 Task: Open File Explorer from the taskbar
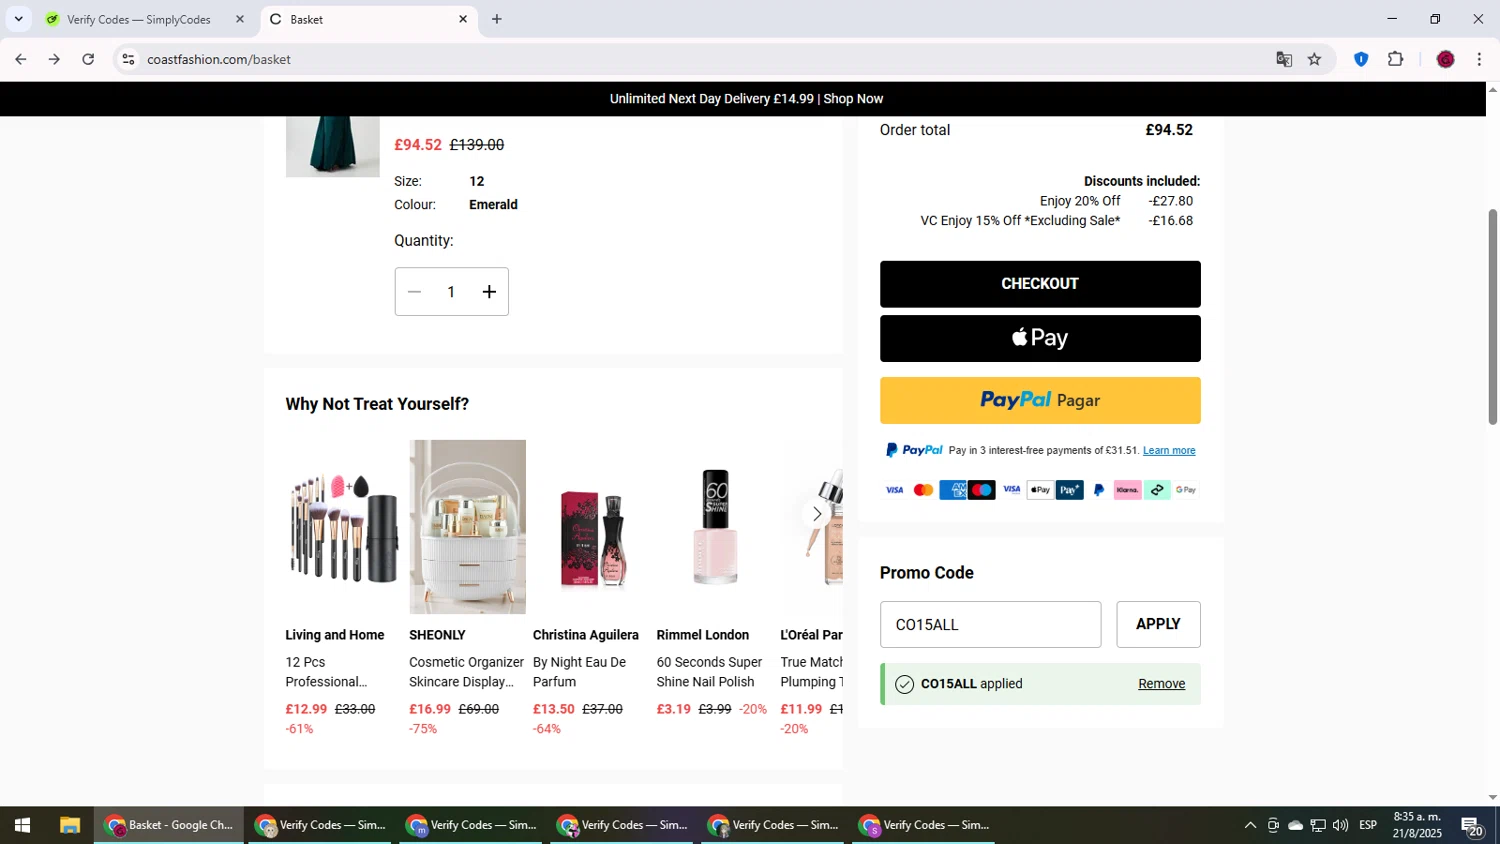click(69, 825)
